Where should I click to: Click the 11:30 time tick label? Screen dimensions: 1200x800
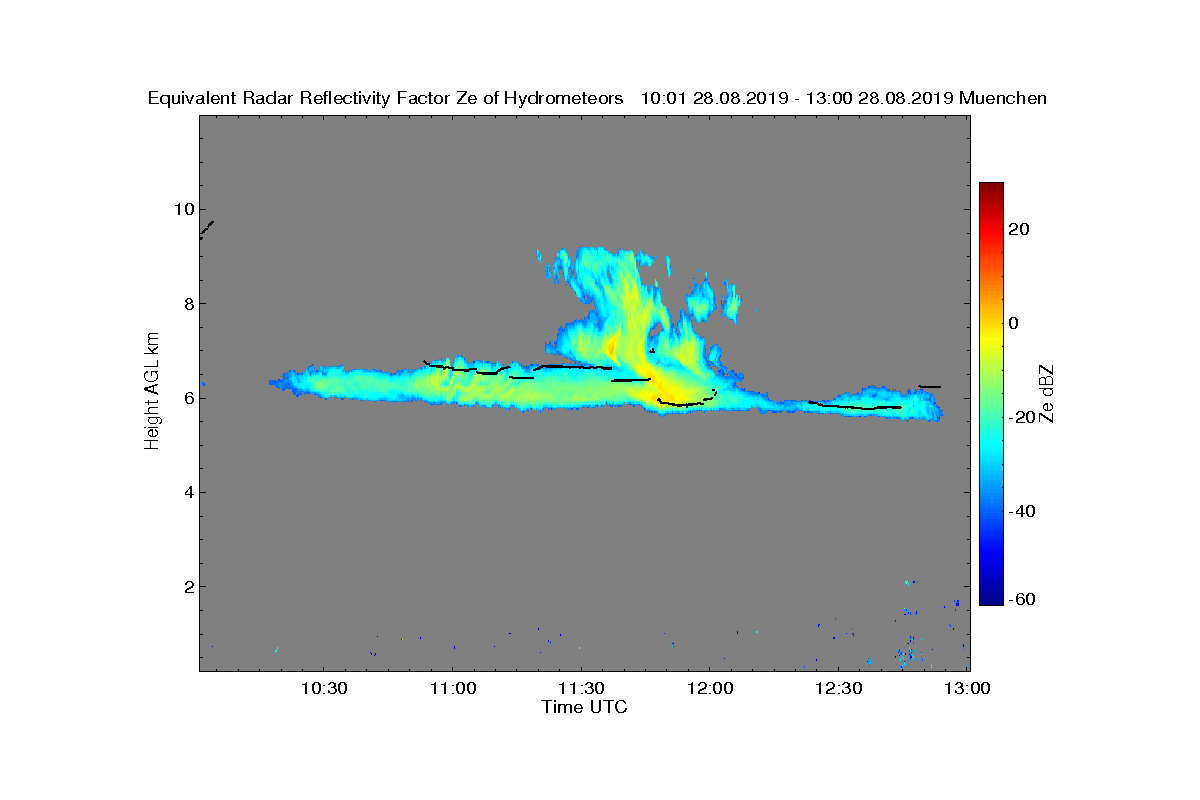tap(581, 688)
